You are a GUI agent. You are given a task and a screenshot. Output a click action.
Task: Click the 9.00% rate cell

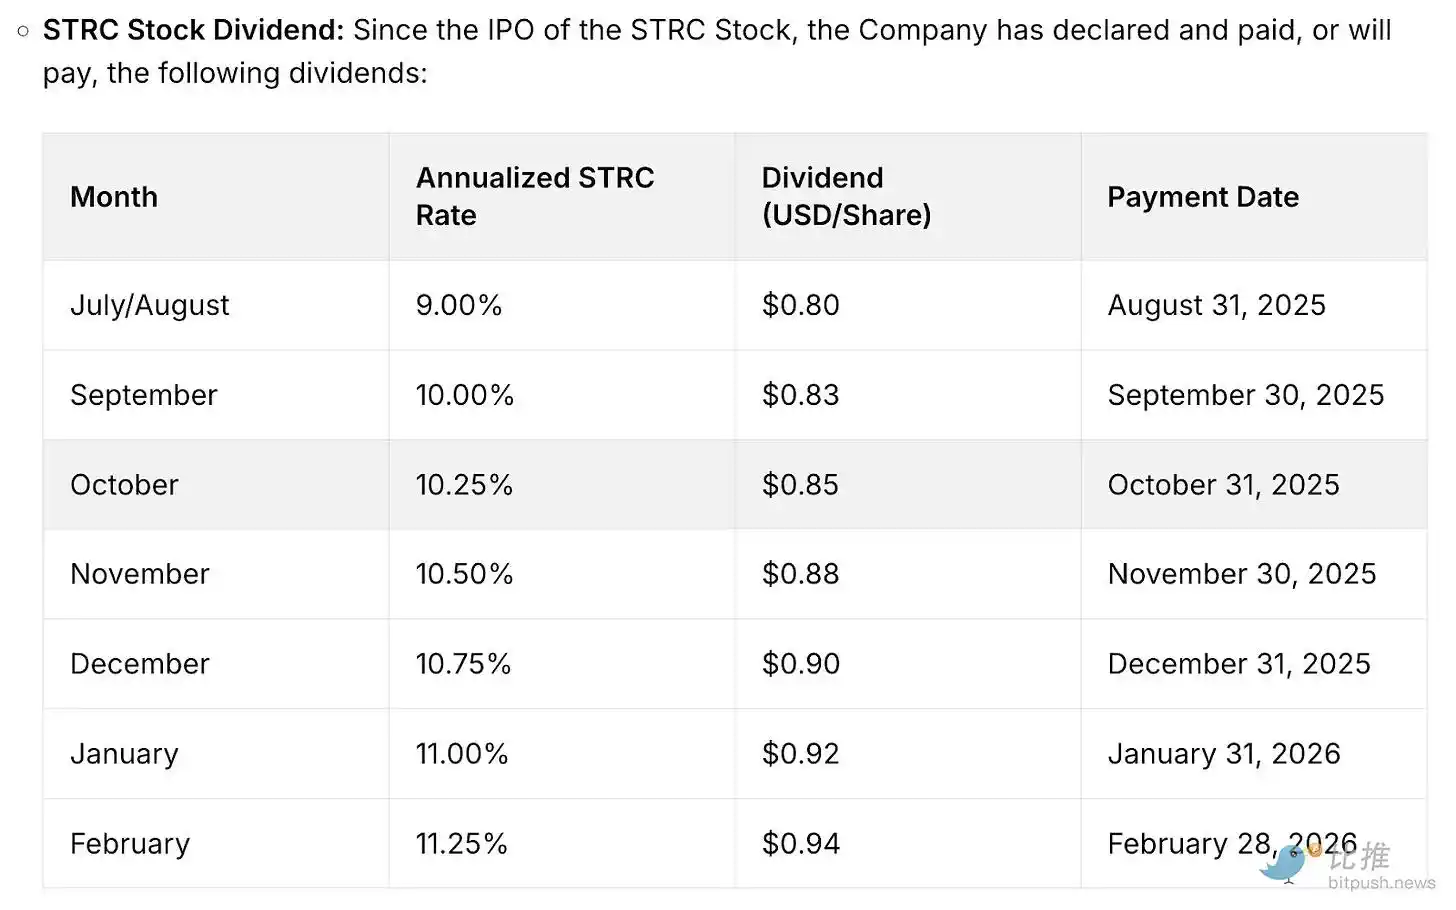459,305
